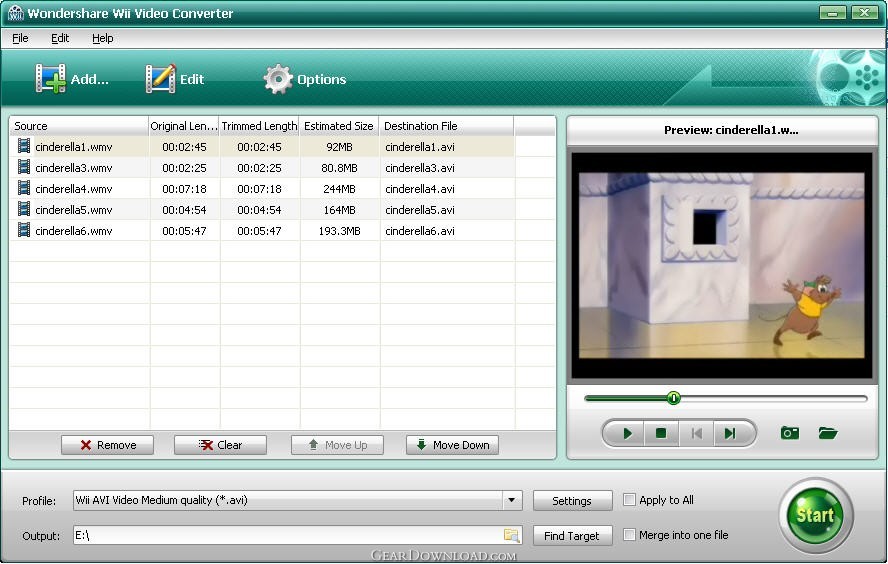Click the Find Target button
The image size is (888, 564).
tap(572, 536)
